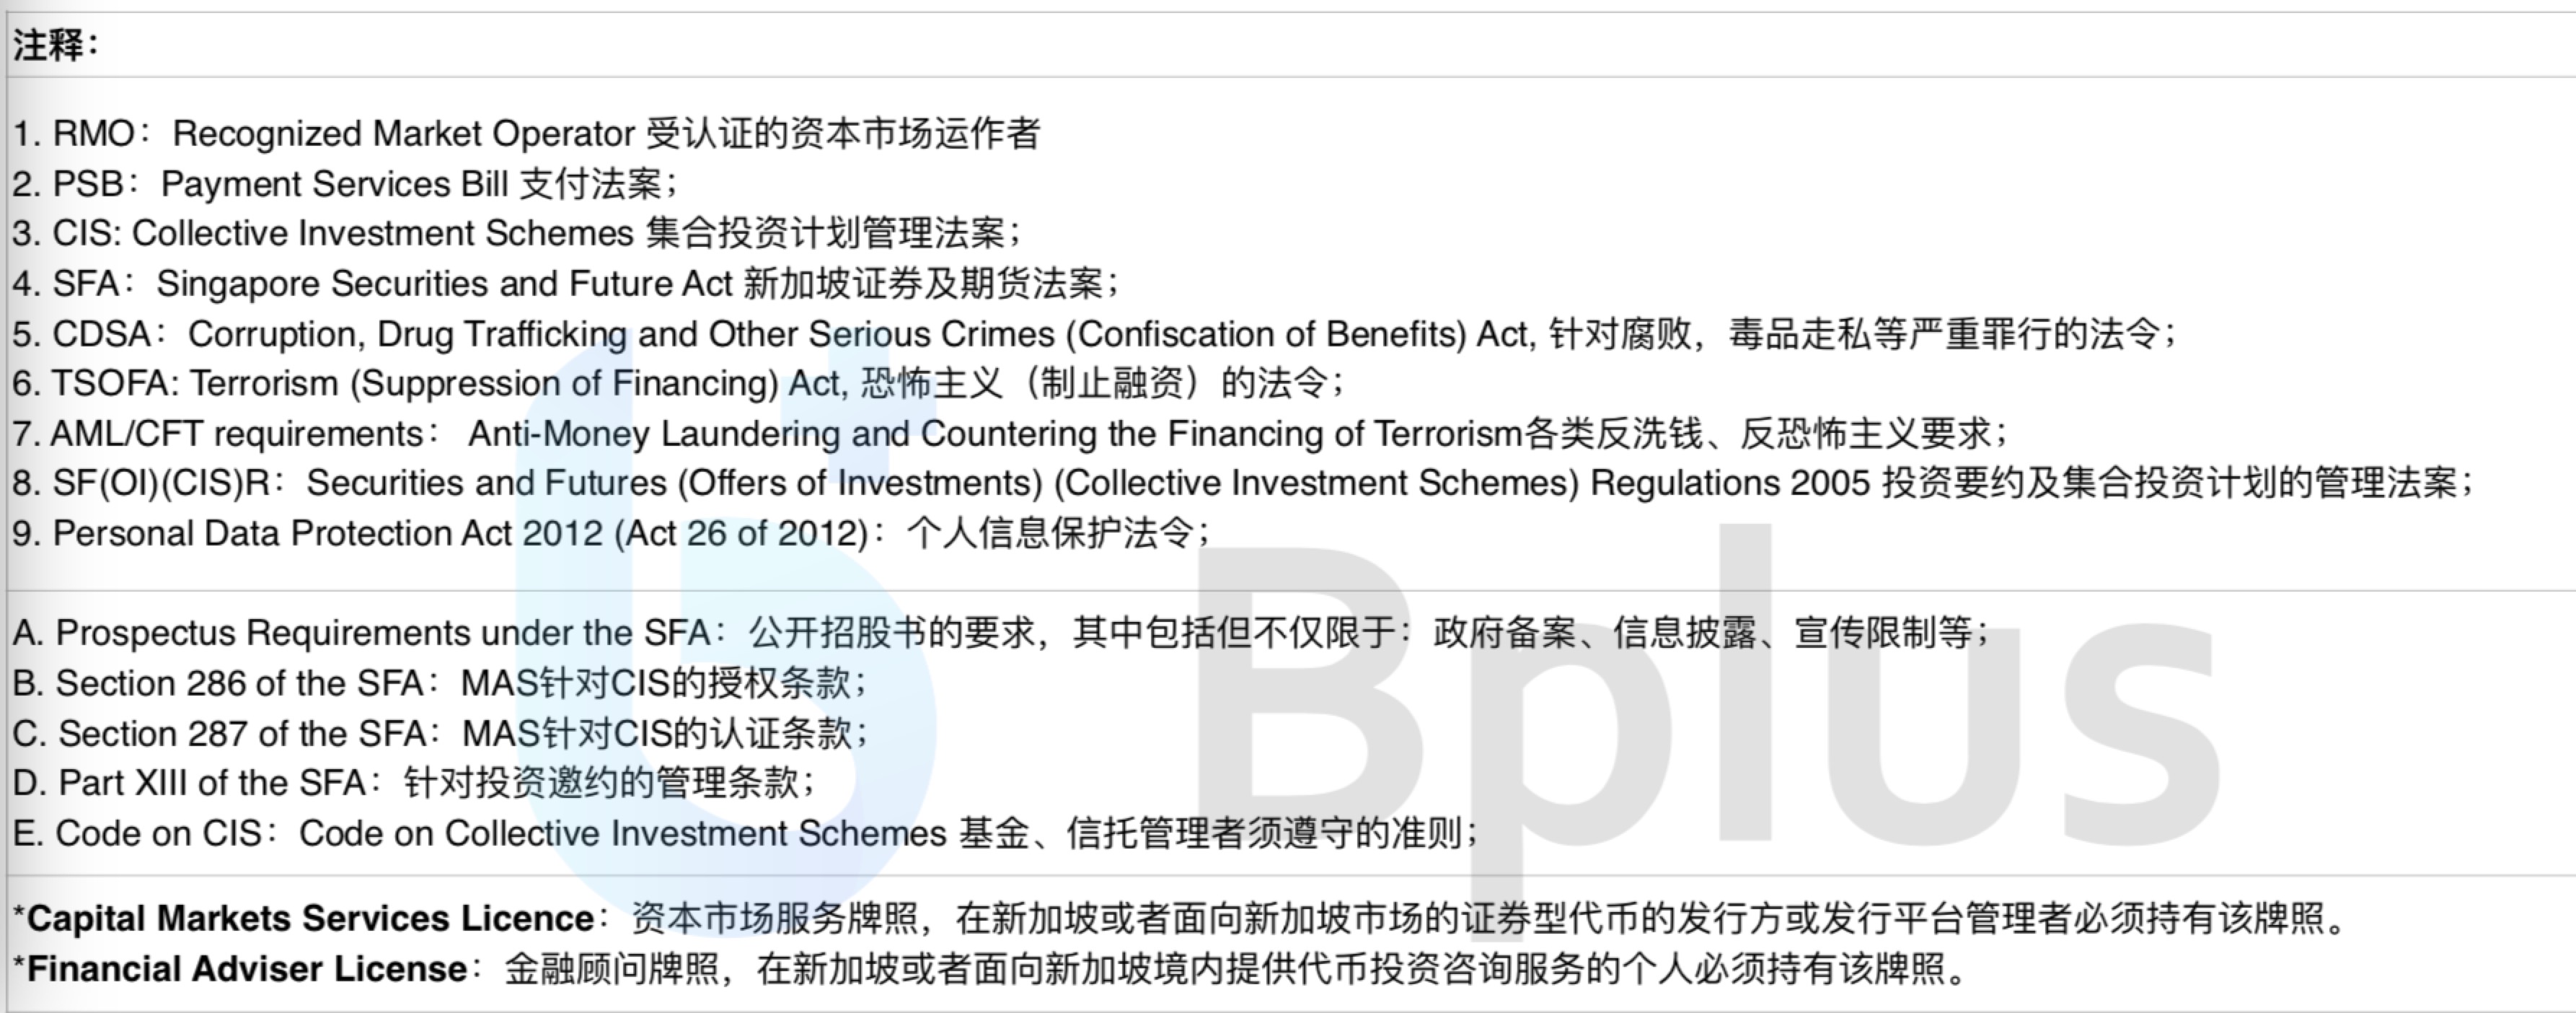The width and height of the screenshot is (2576, 1013).
Task: Click the Code on CIS note line
Action: click(x=746, y=833)
